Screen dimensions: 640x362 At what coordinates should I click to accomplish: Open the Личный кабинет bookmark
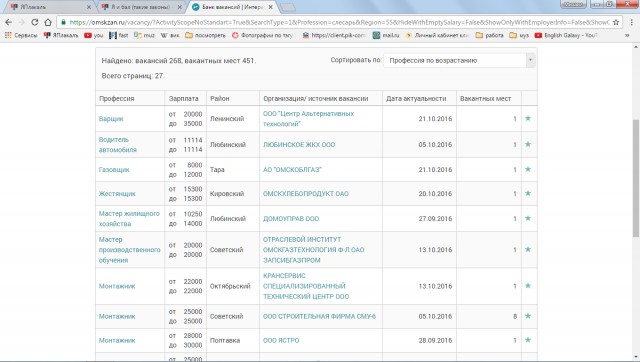click(x=437, y=36)
